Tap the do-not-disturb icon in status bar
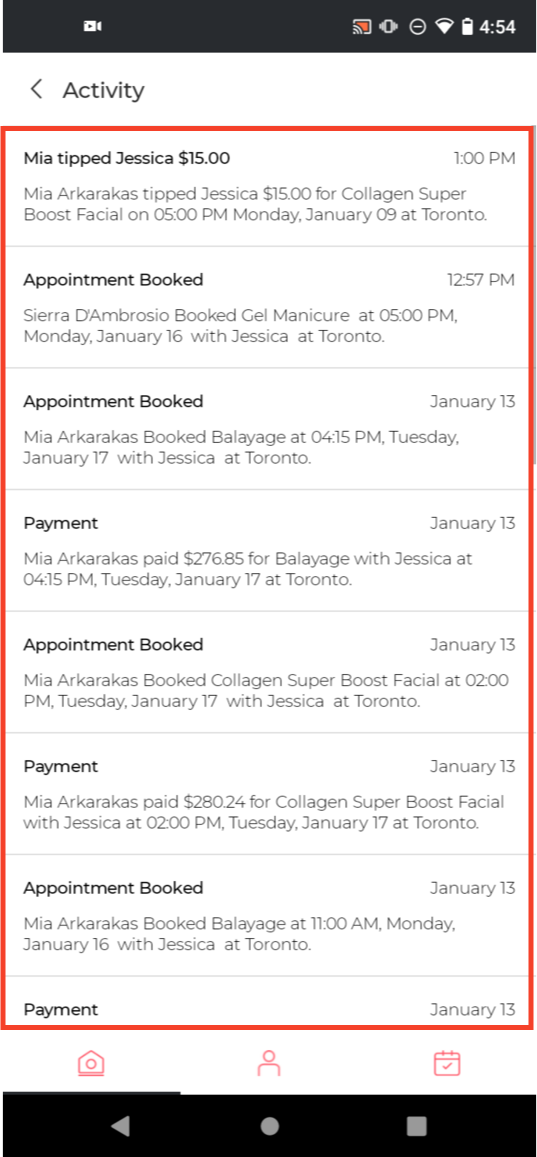This screenshot has height=1157, width=537. pos(418,27)
